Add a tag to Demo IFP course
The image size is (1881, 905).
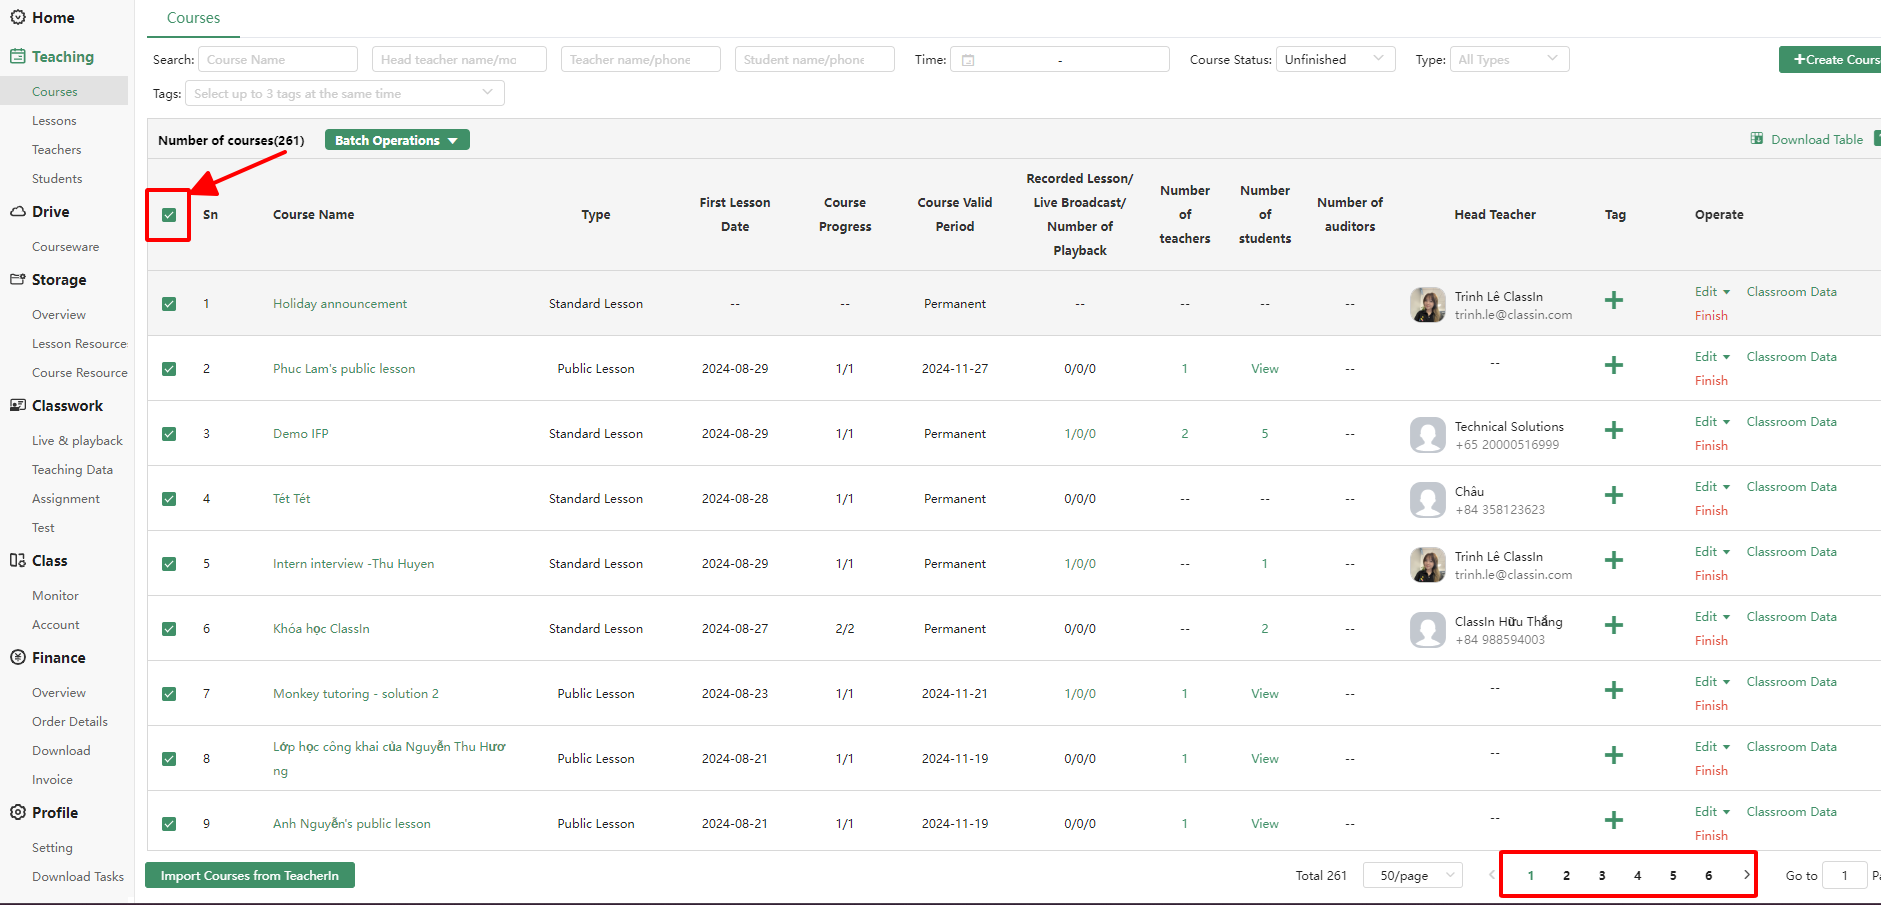[1614, 430]
